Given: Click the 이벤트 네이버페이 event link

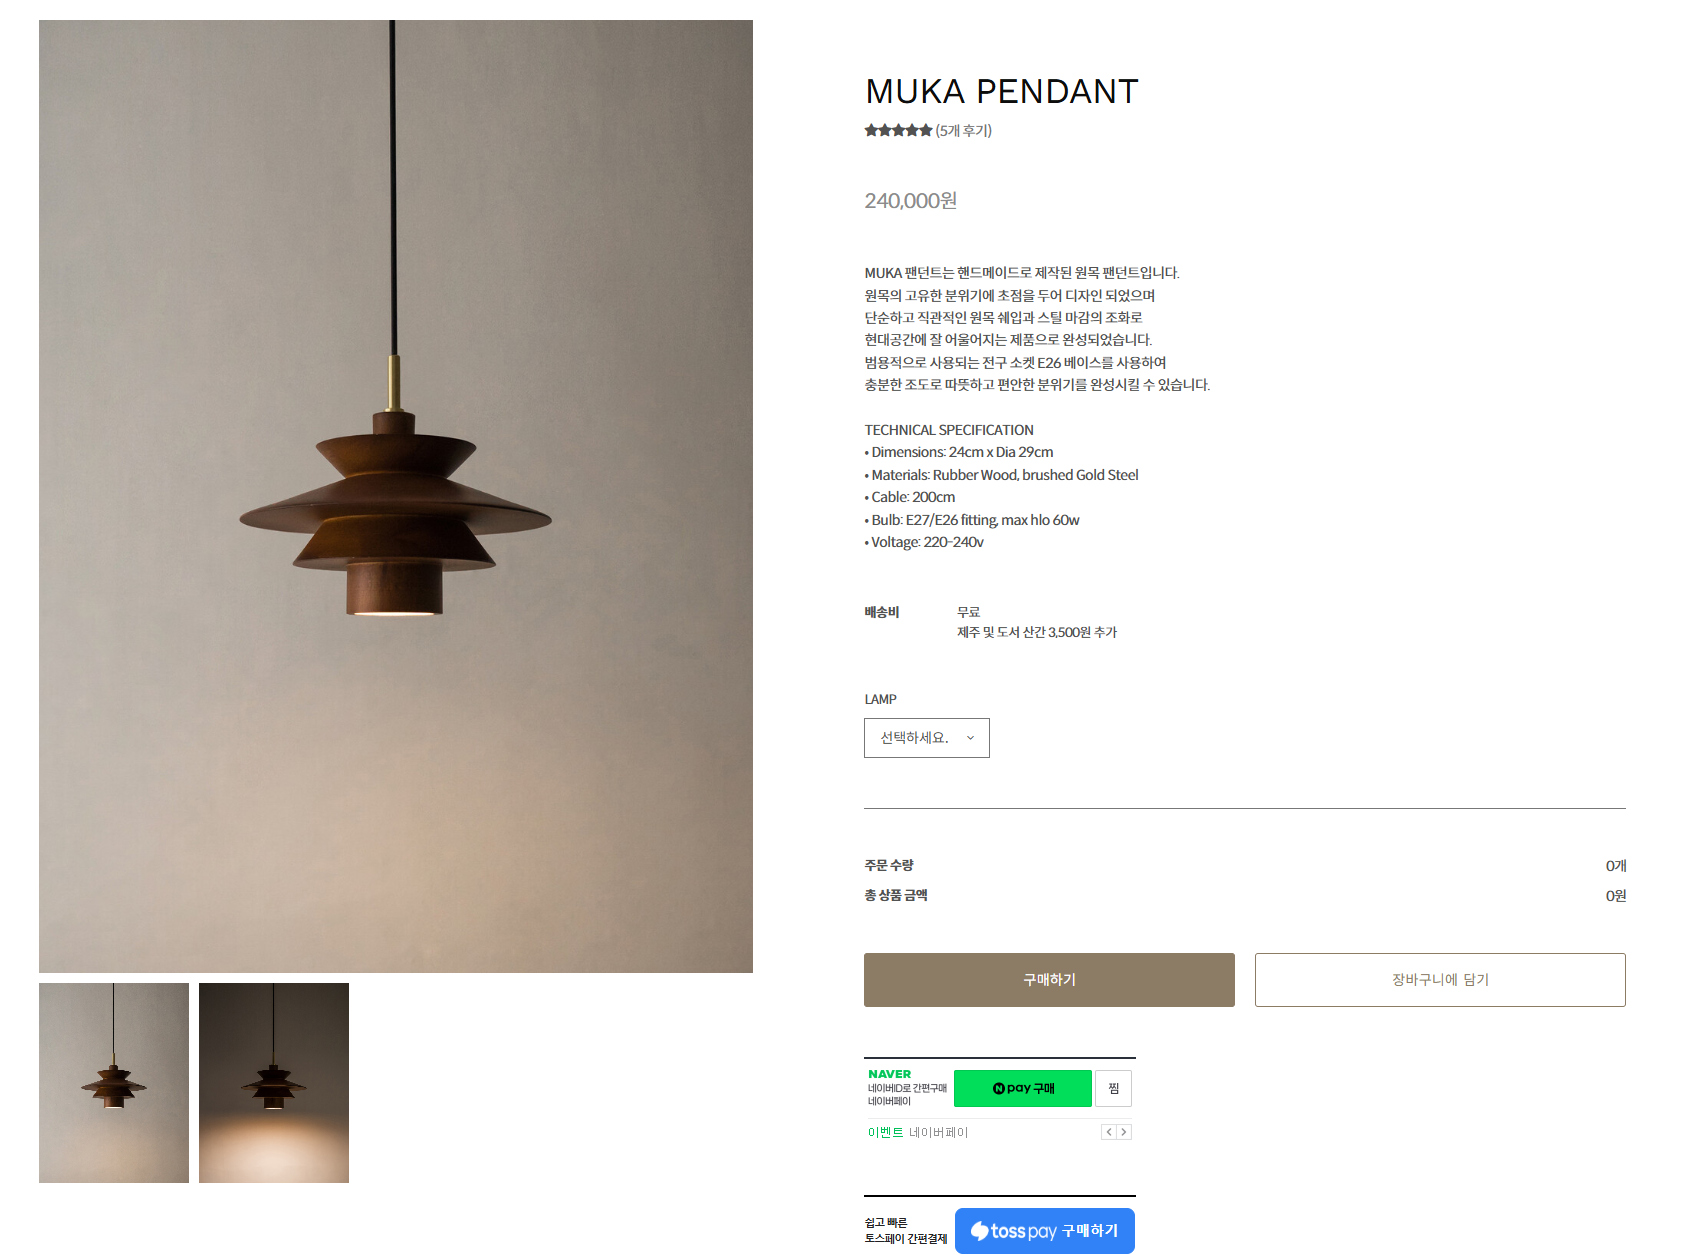Looking at the screenshot, I should pos(918,1132).
